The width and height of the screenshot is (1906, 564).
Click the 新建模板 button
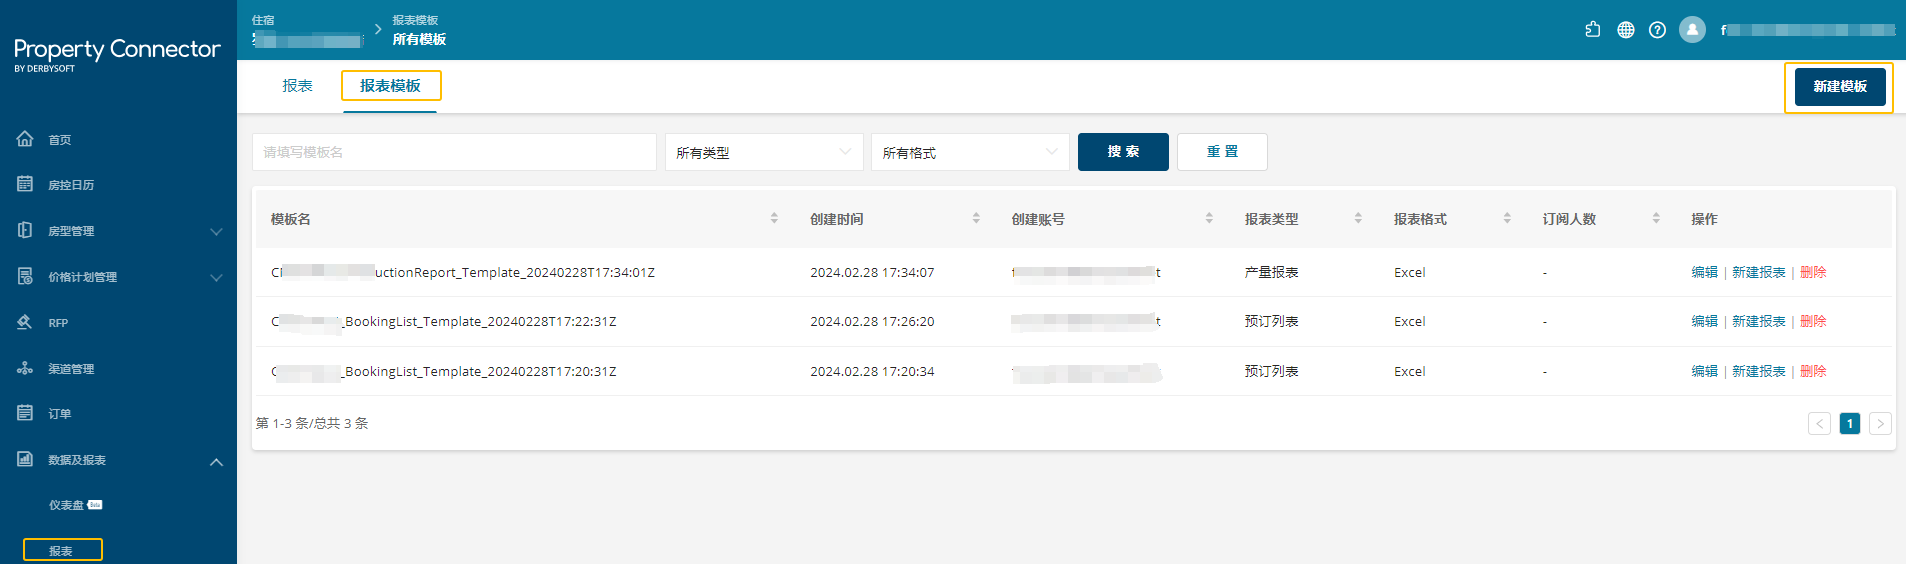tap(1840, 86)
